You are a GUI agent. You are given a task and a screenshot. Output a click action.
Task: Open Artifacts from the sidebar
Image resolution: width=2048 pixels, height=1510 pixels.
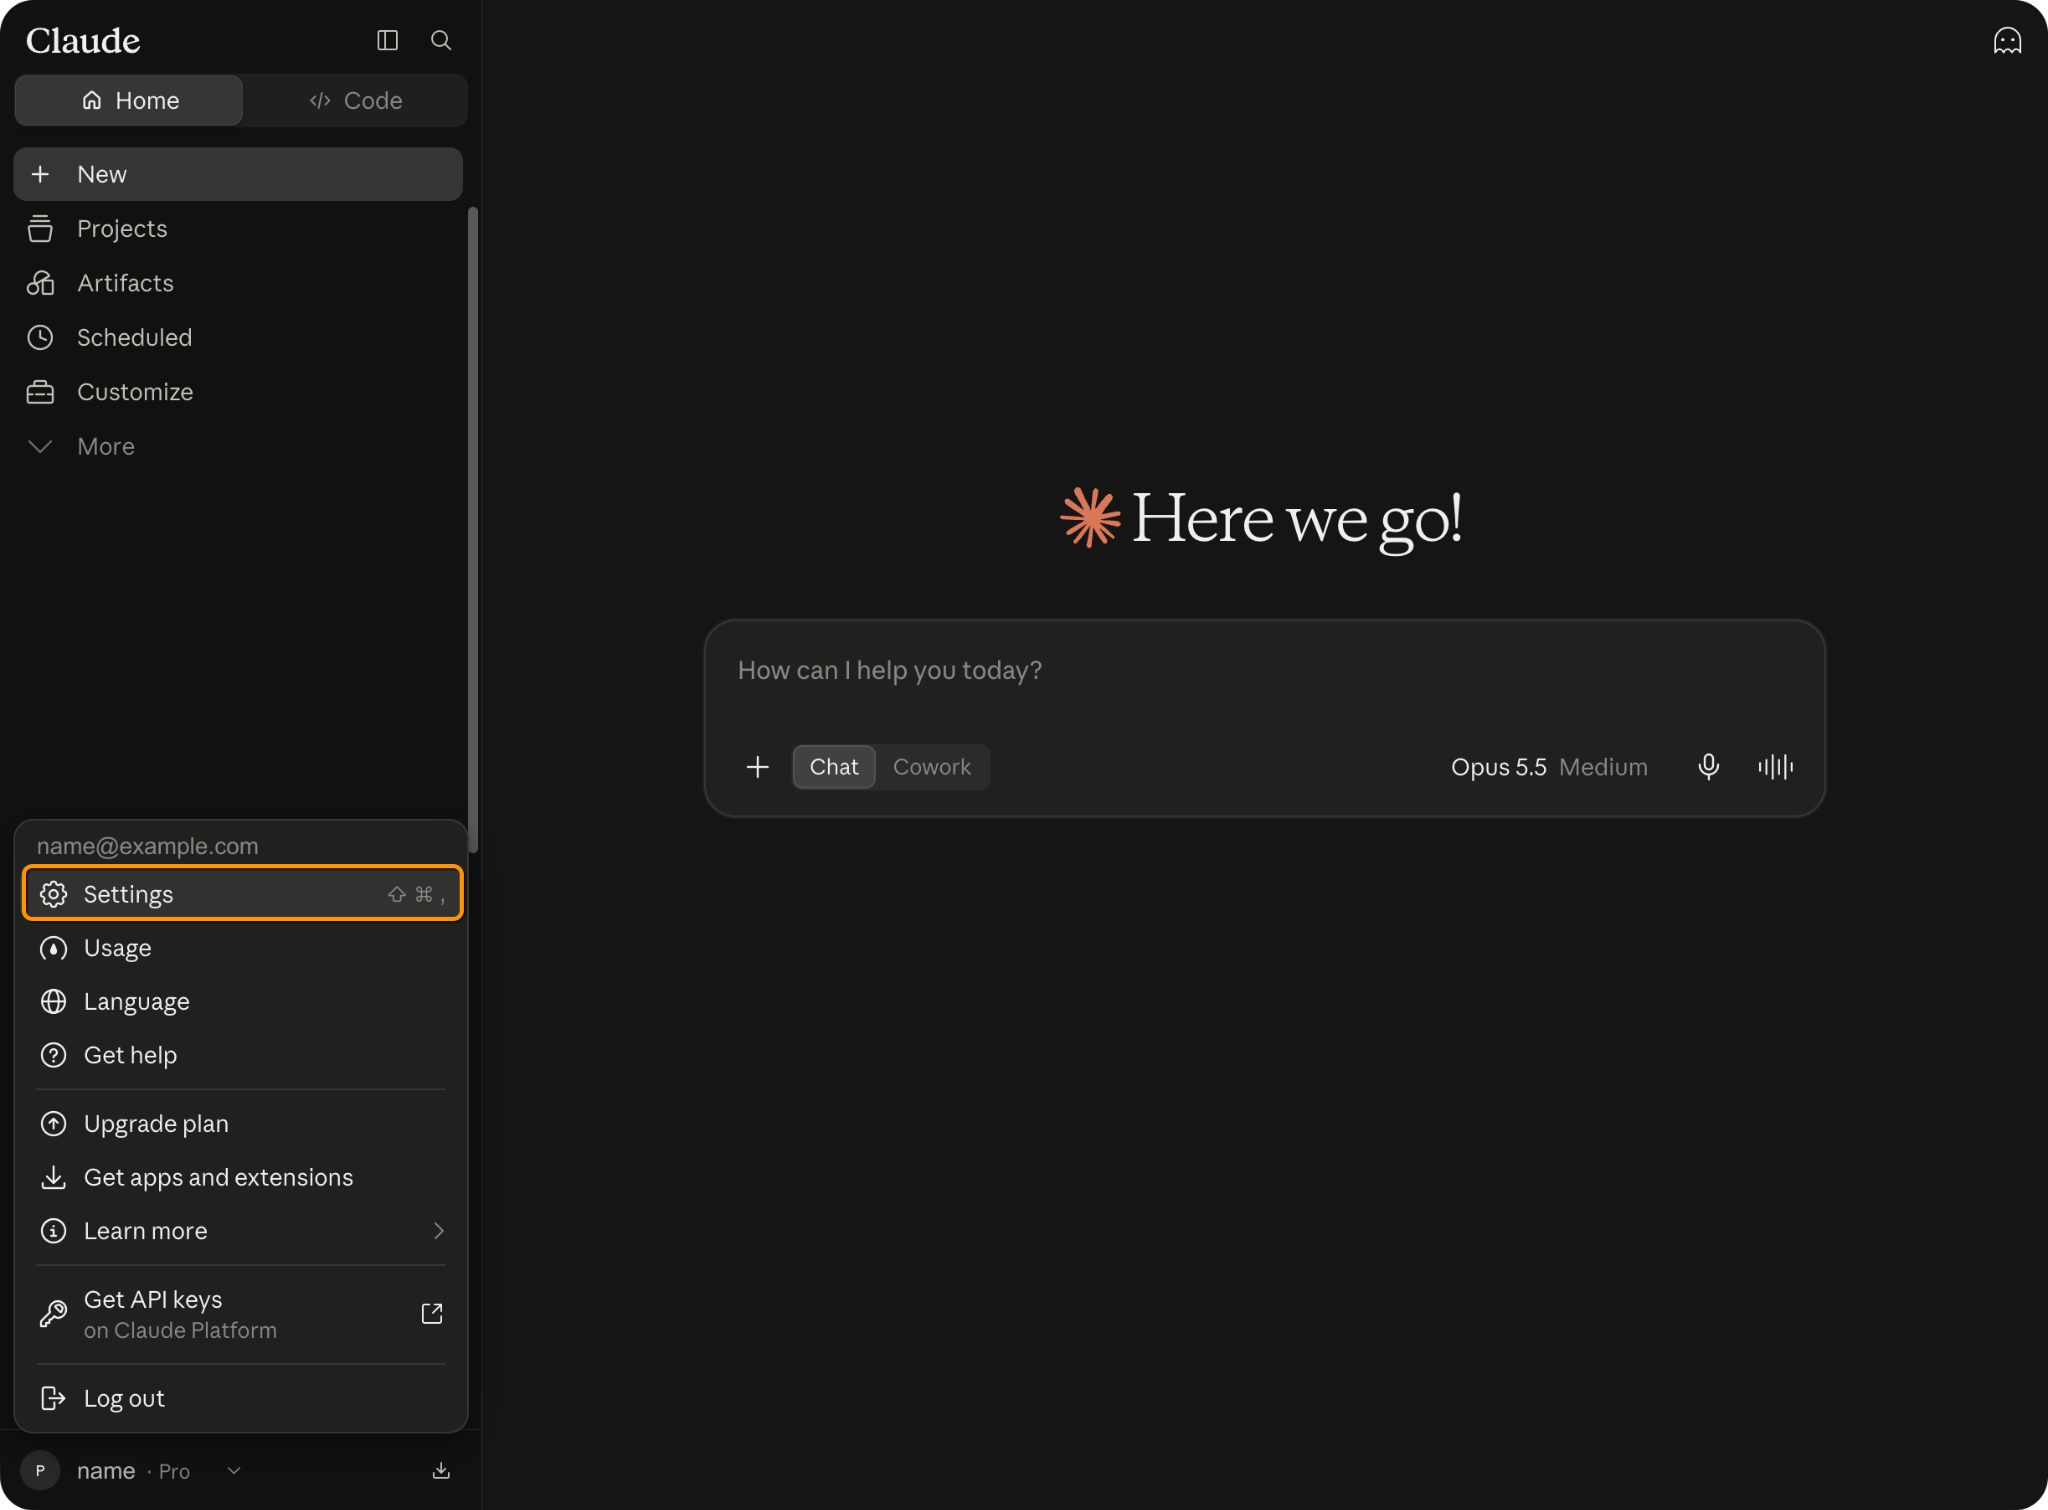coord(238,283)
